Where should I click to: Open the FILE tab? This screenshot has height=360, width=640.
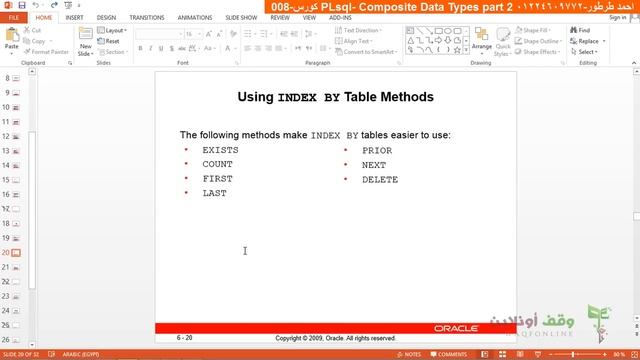coord(13,18)
